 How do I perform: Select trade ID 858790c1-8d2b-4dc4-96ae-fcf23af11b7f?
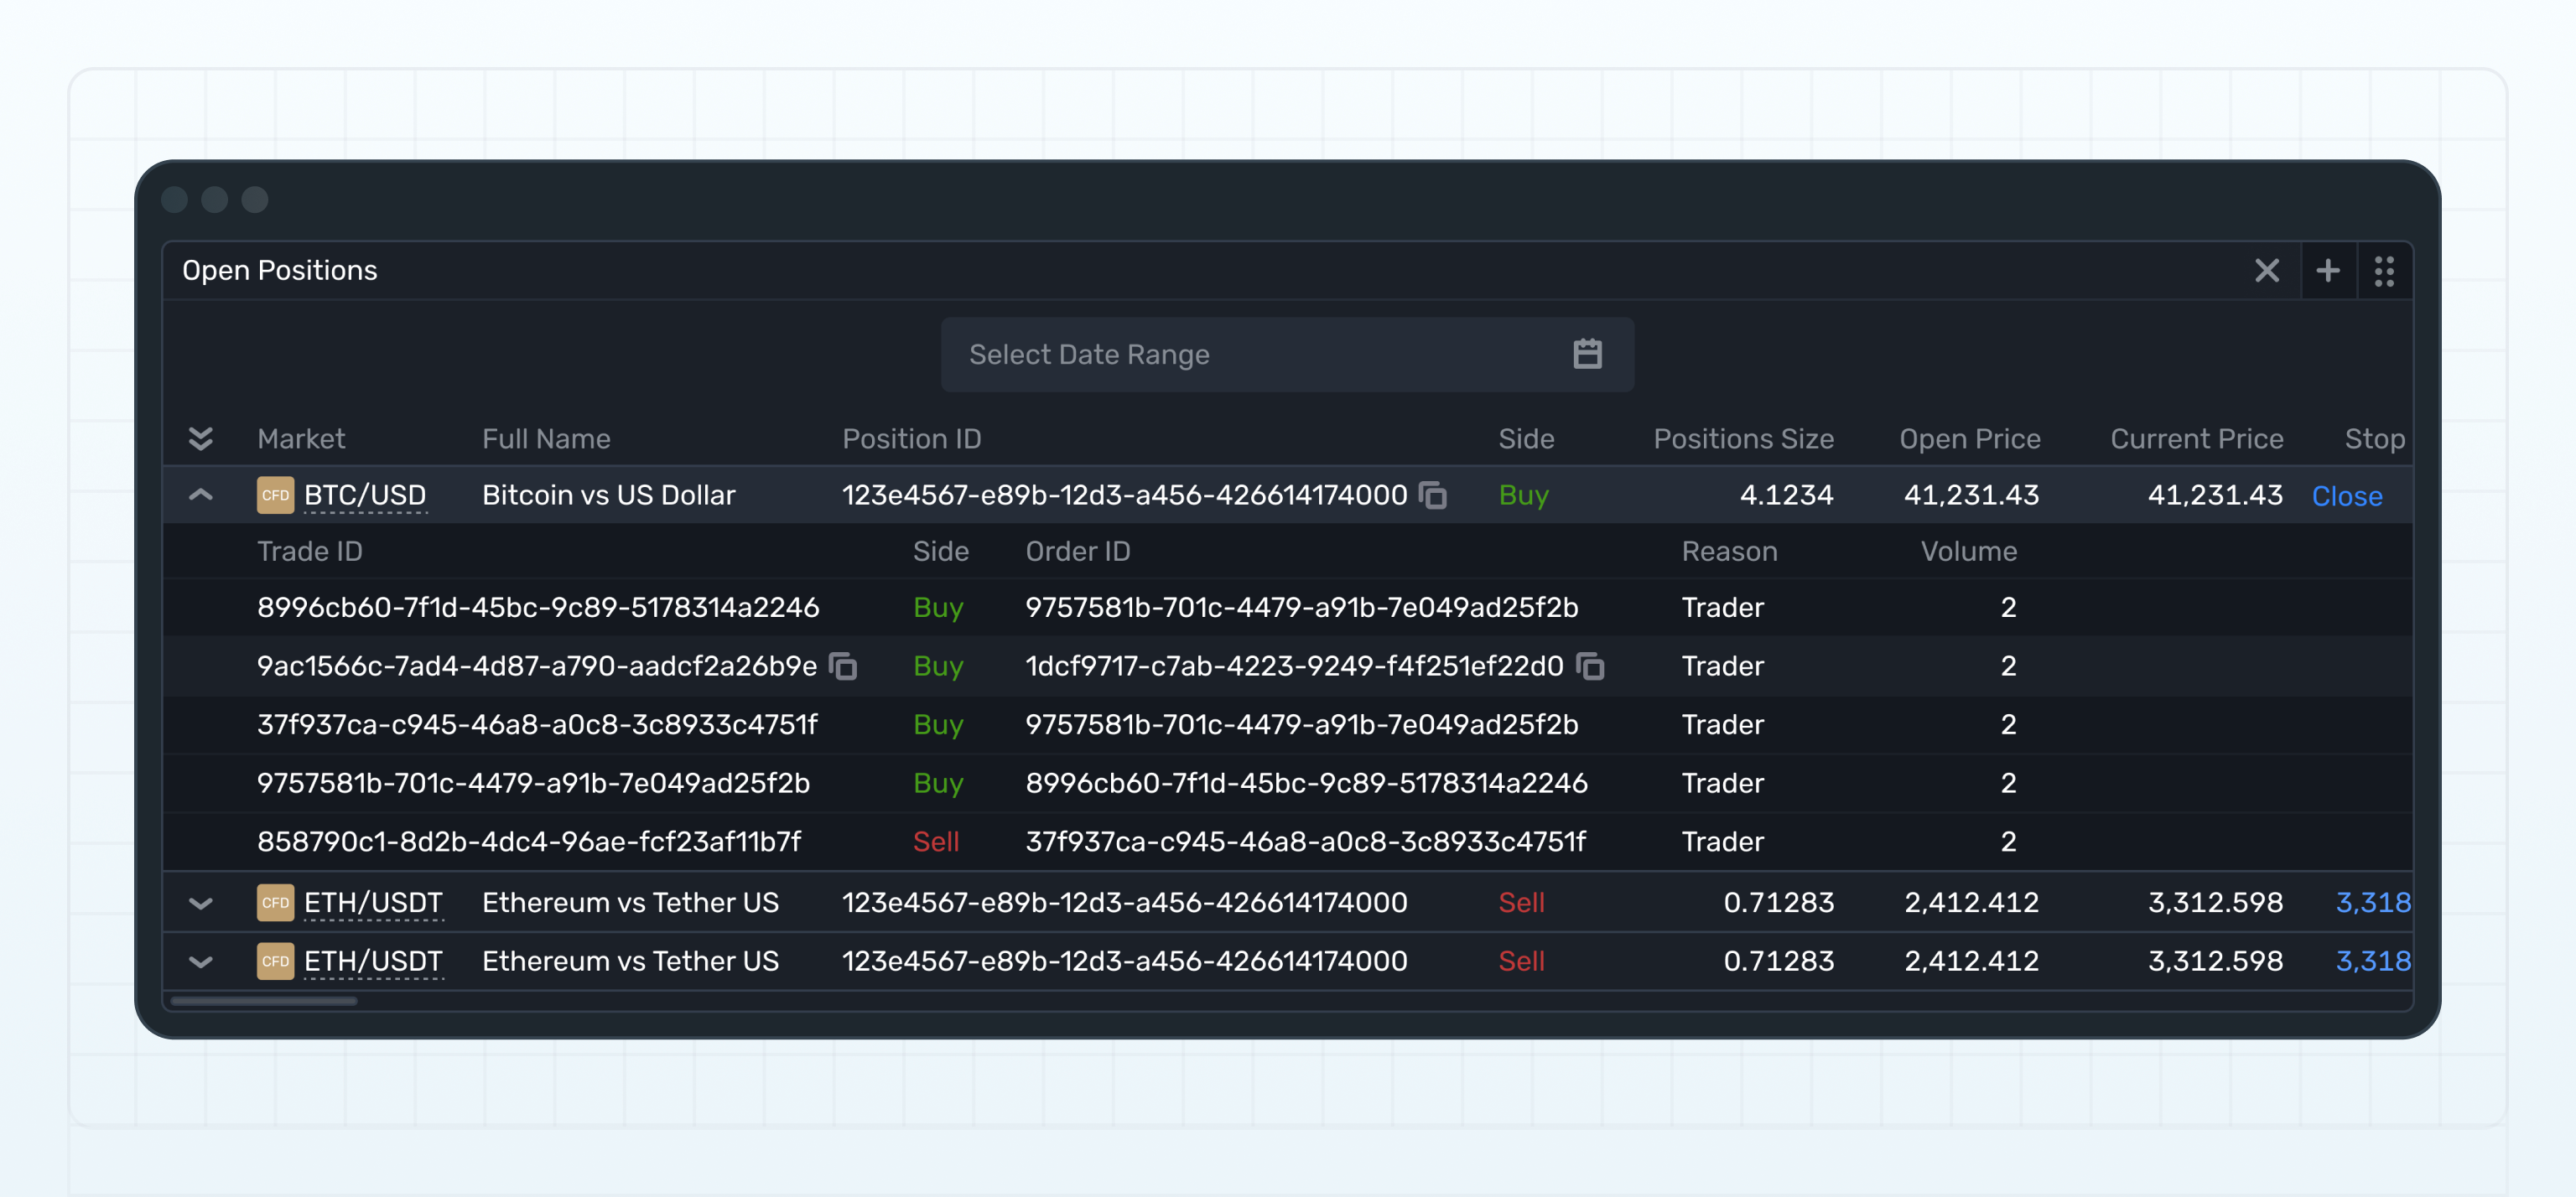coord(529,842)
